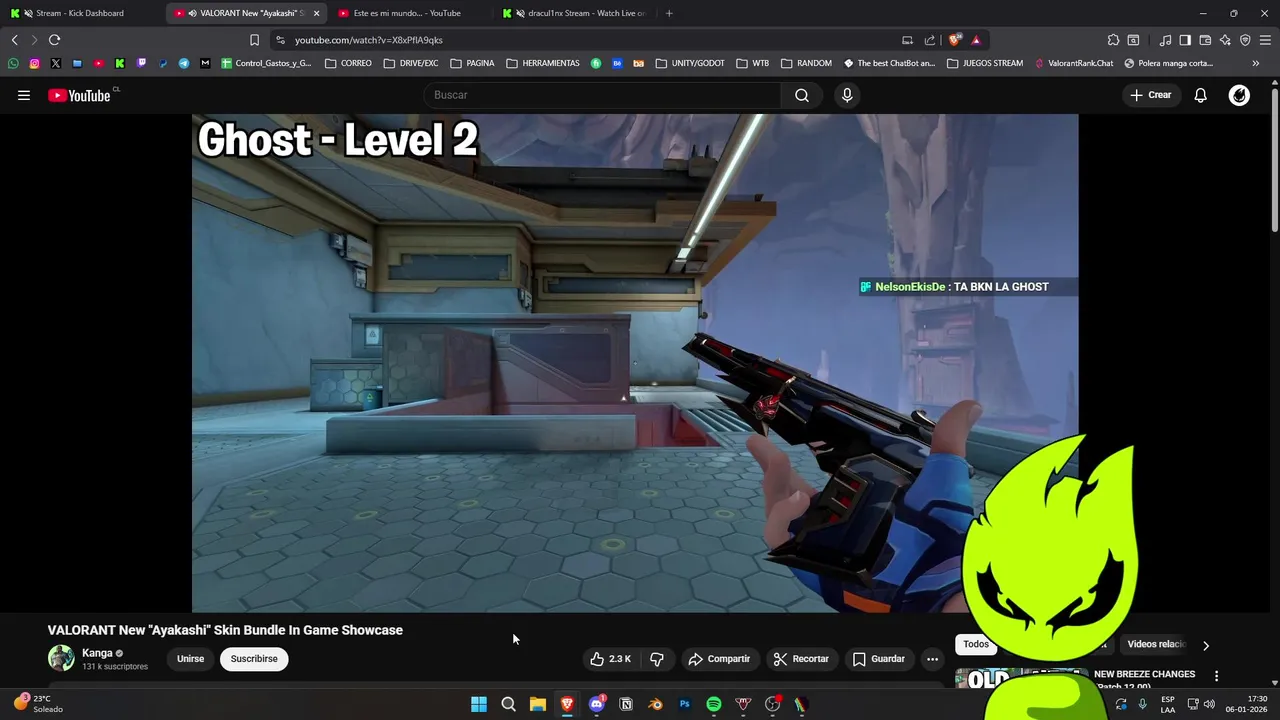Open the PAGINA bookmarks folder
This screenshot has height=720, width=1280.
point(472,63)
